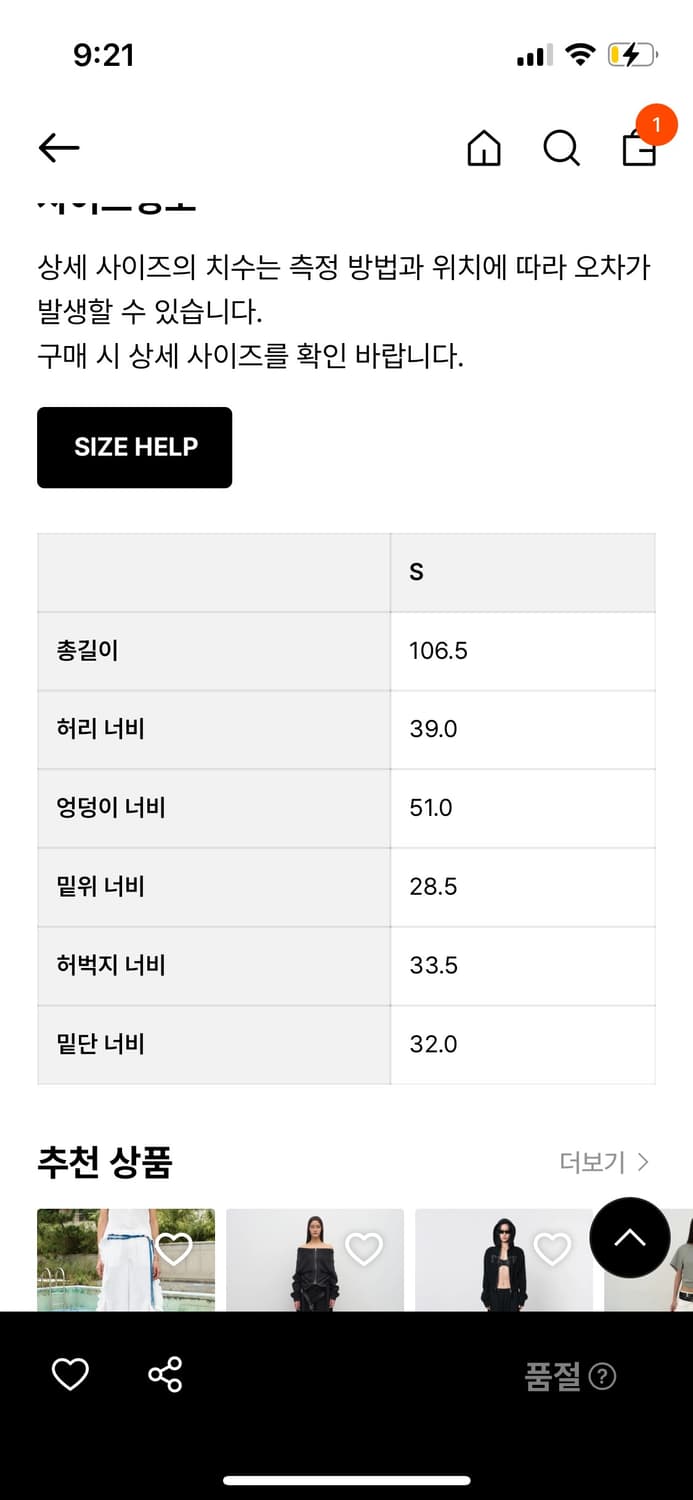Viewport: 693px width, 1500px height.
Task: Toggle the heart on the white skirt thumbnail
Action: (x=177, y=1247)
